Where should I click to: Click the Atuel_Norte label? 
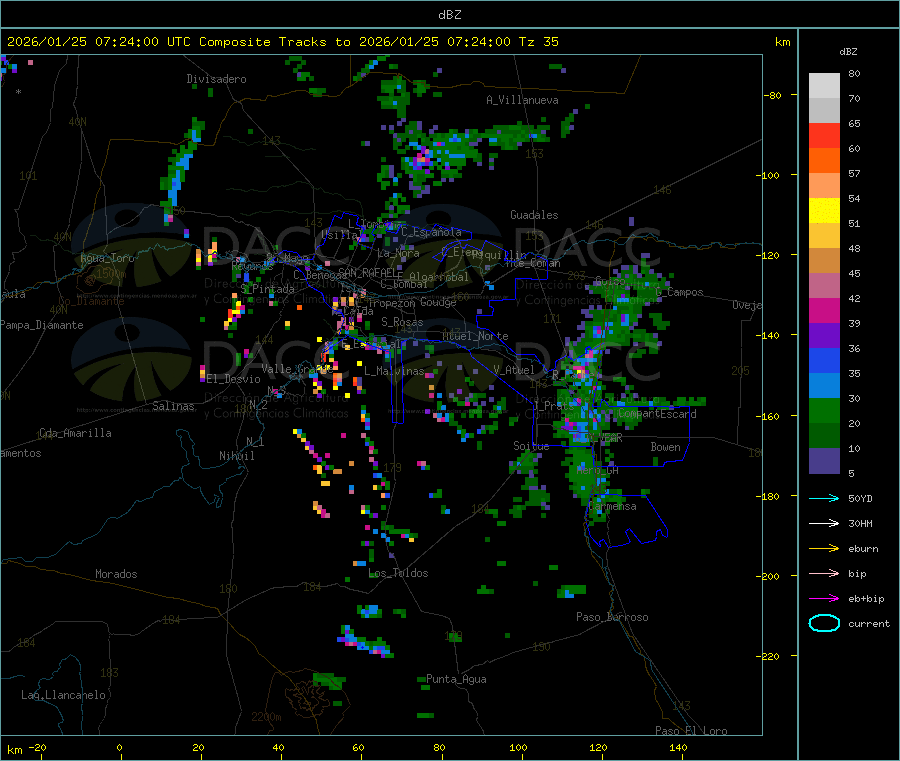pos(475,336)
